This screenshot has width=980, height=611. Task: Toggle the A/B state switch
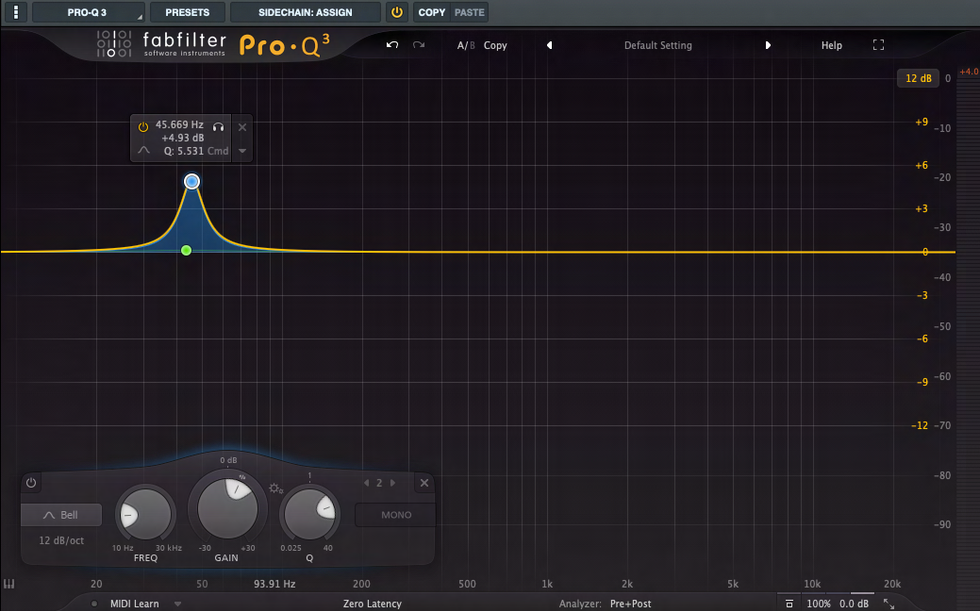tap(466, 46)
